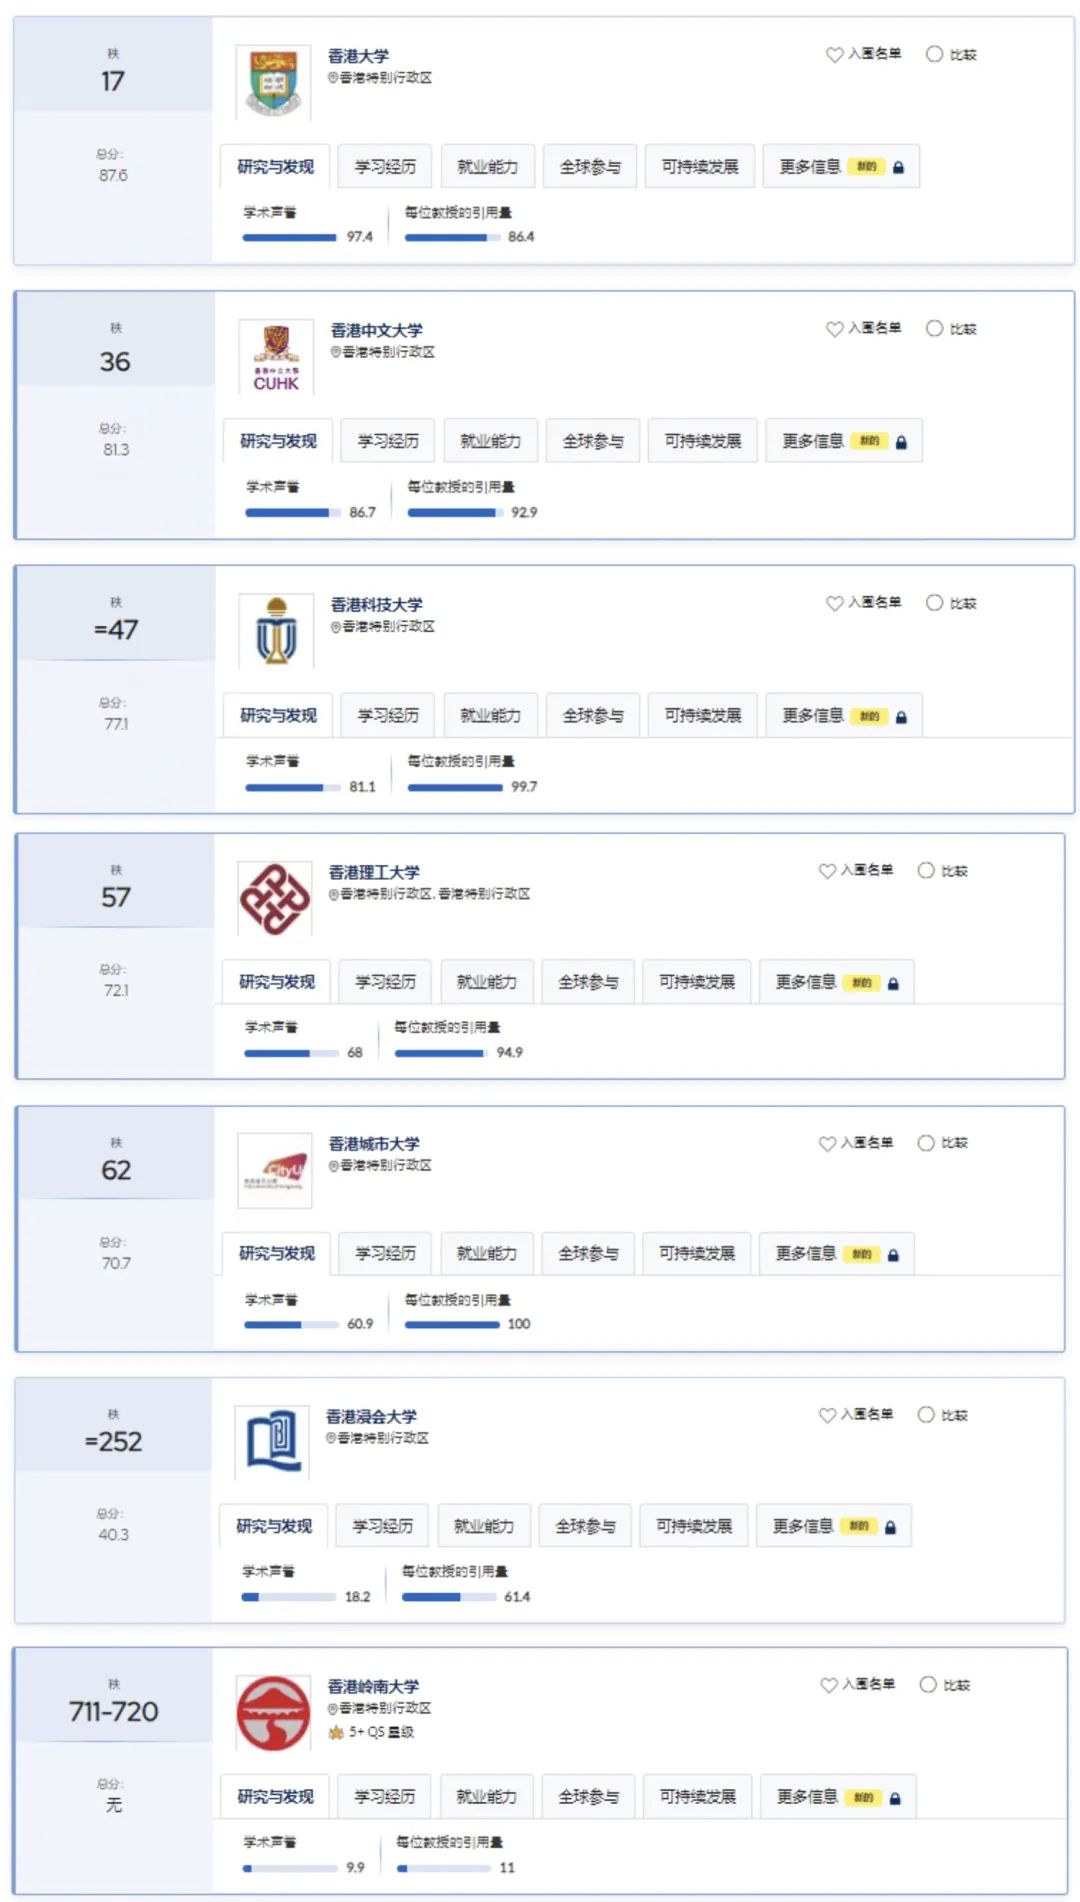Click the 5+ QS 星级 badge
The height and width of the screenshot is (1902, 1080).
coord(371,1732)
